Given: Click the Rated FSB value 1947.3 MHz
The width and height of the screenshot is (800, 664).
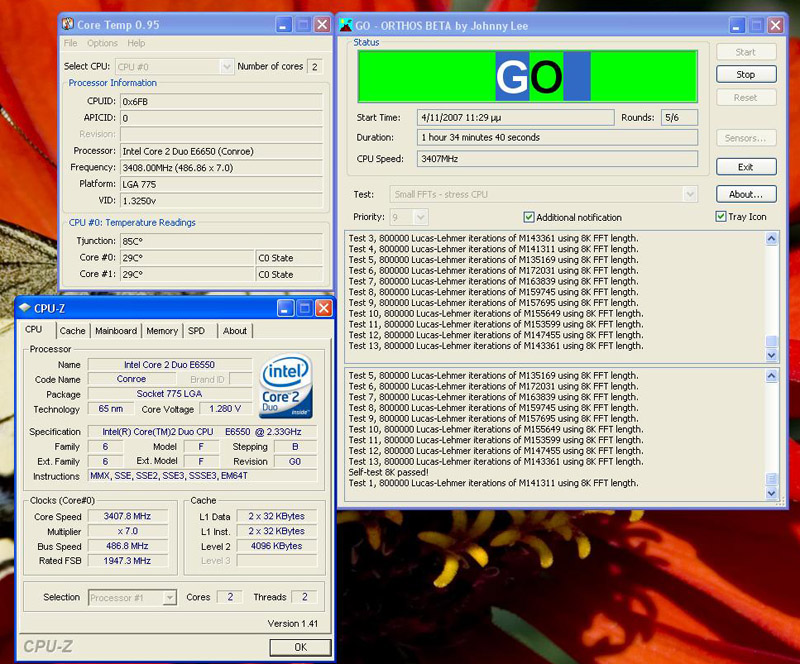Looking at the screenshot, I should 128,560.
